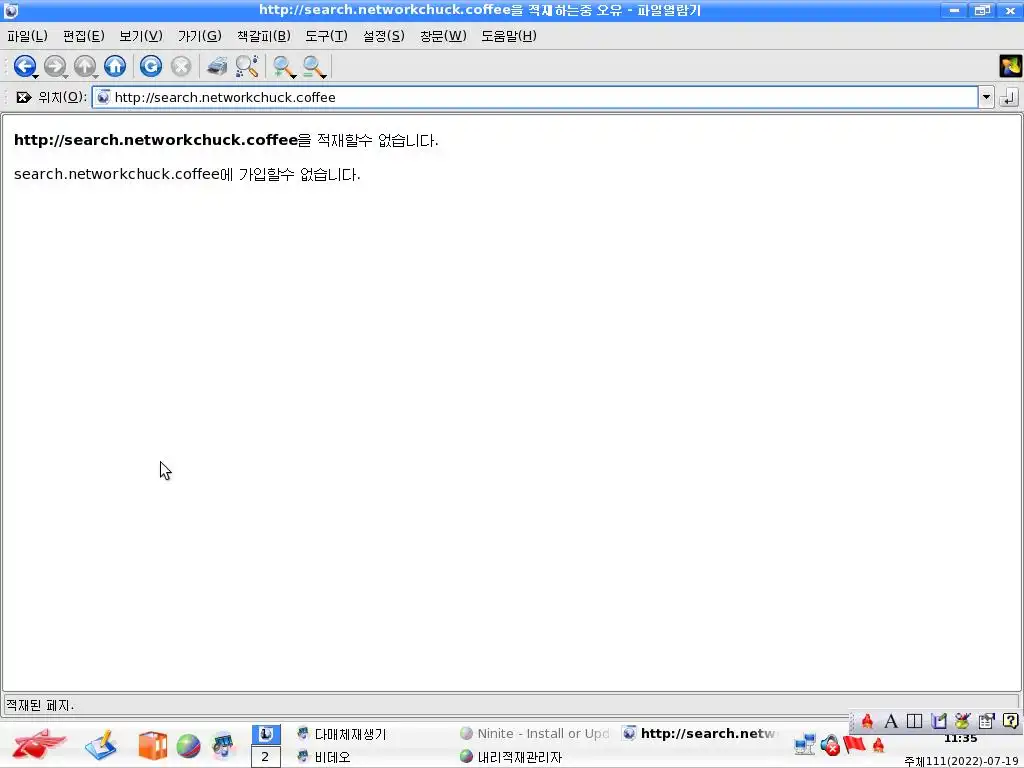Screen dimensions: 1024x768
Task: Open Find with the magnifier-footprints icon
Action: [x=247, y=66]
